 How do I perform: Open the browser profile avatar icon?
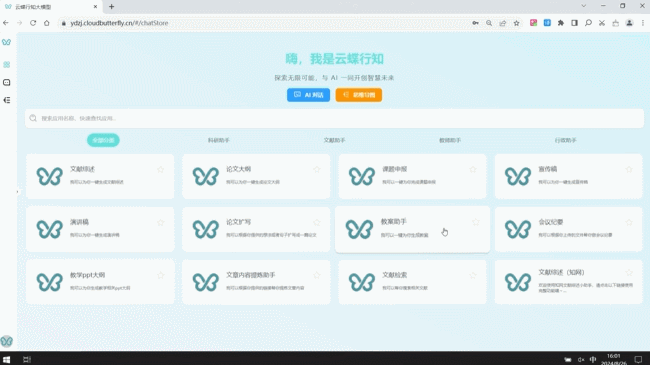(x=629, y=23)
